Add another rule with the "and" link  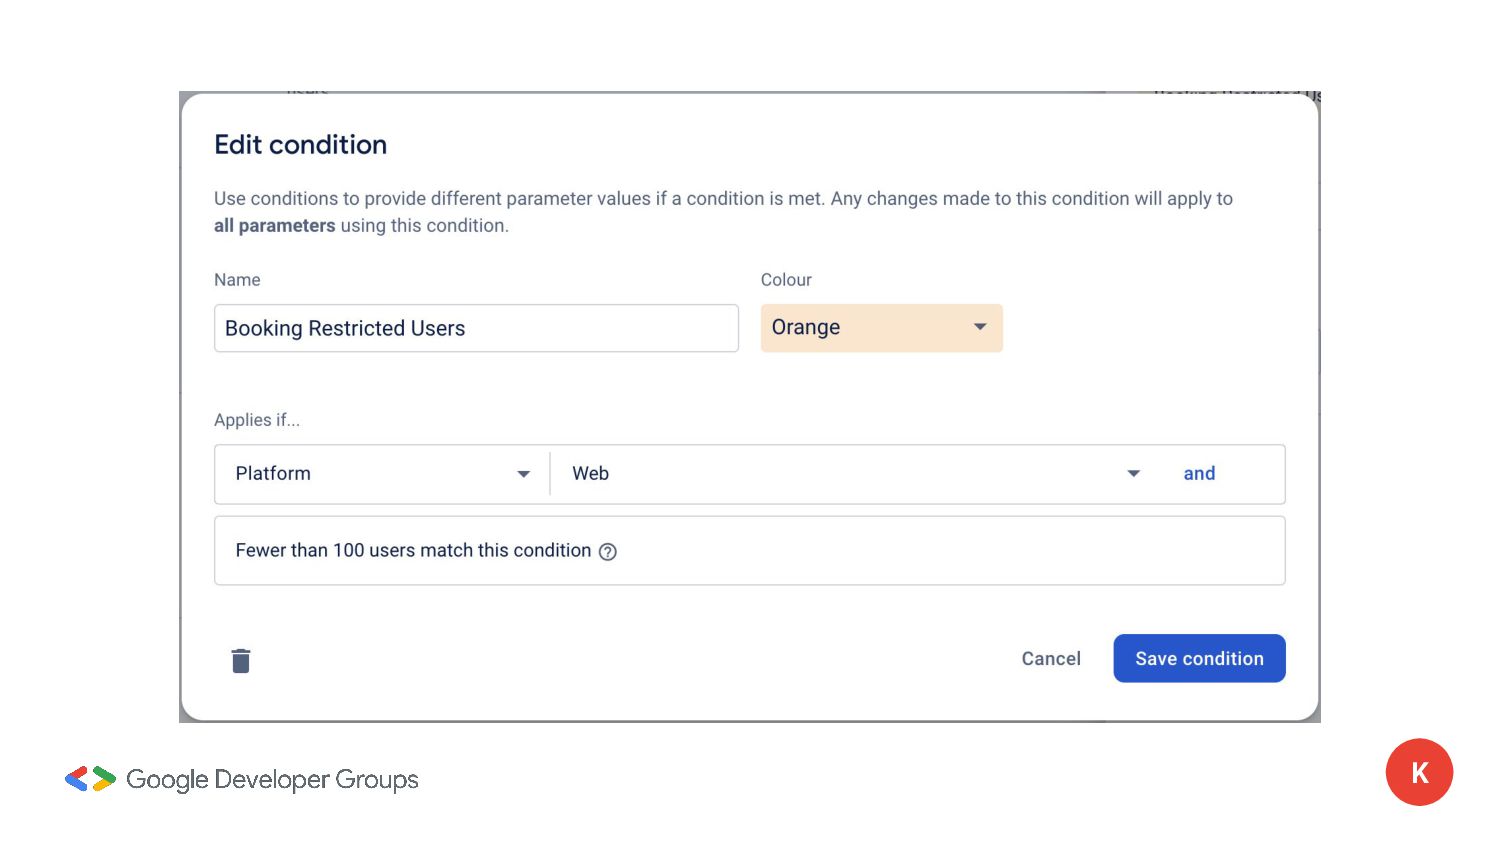pyautogui.click(x=1199, y=474)
